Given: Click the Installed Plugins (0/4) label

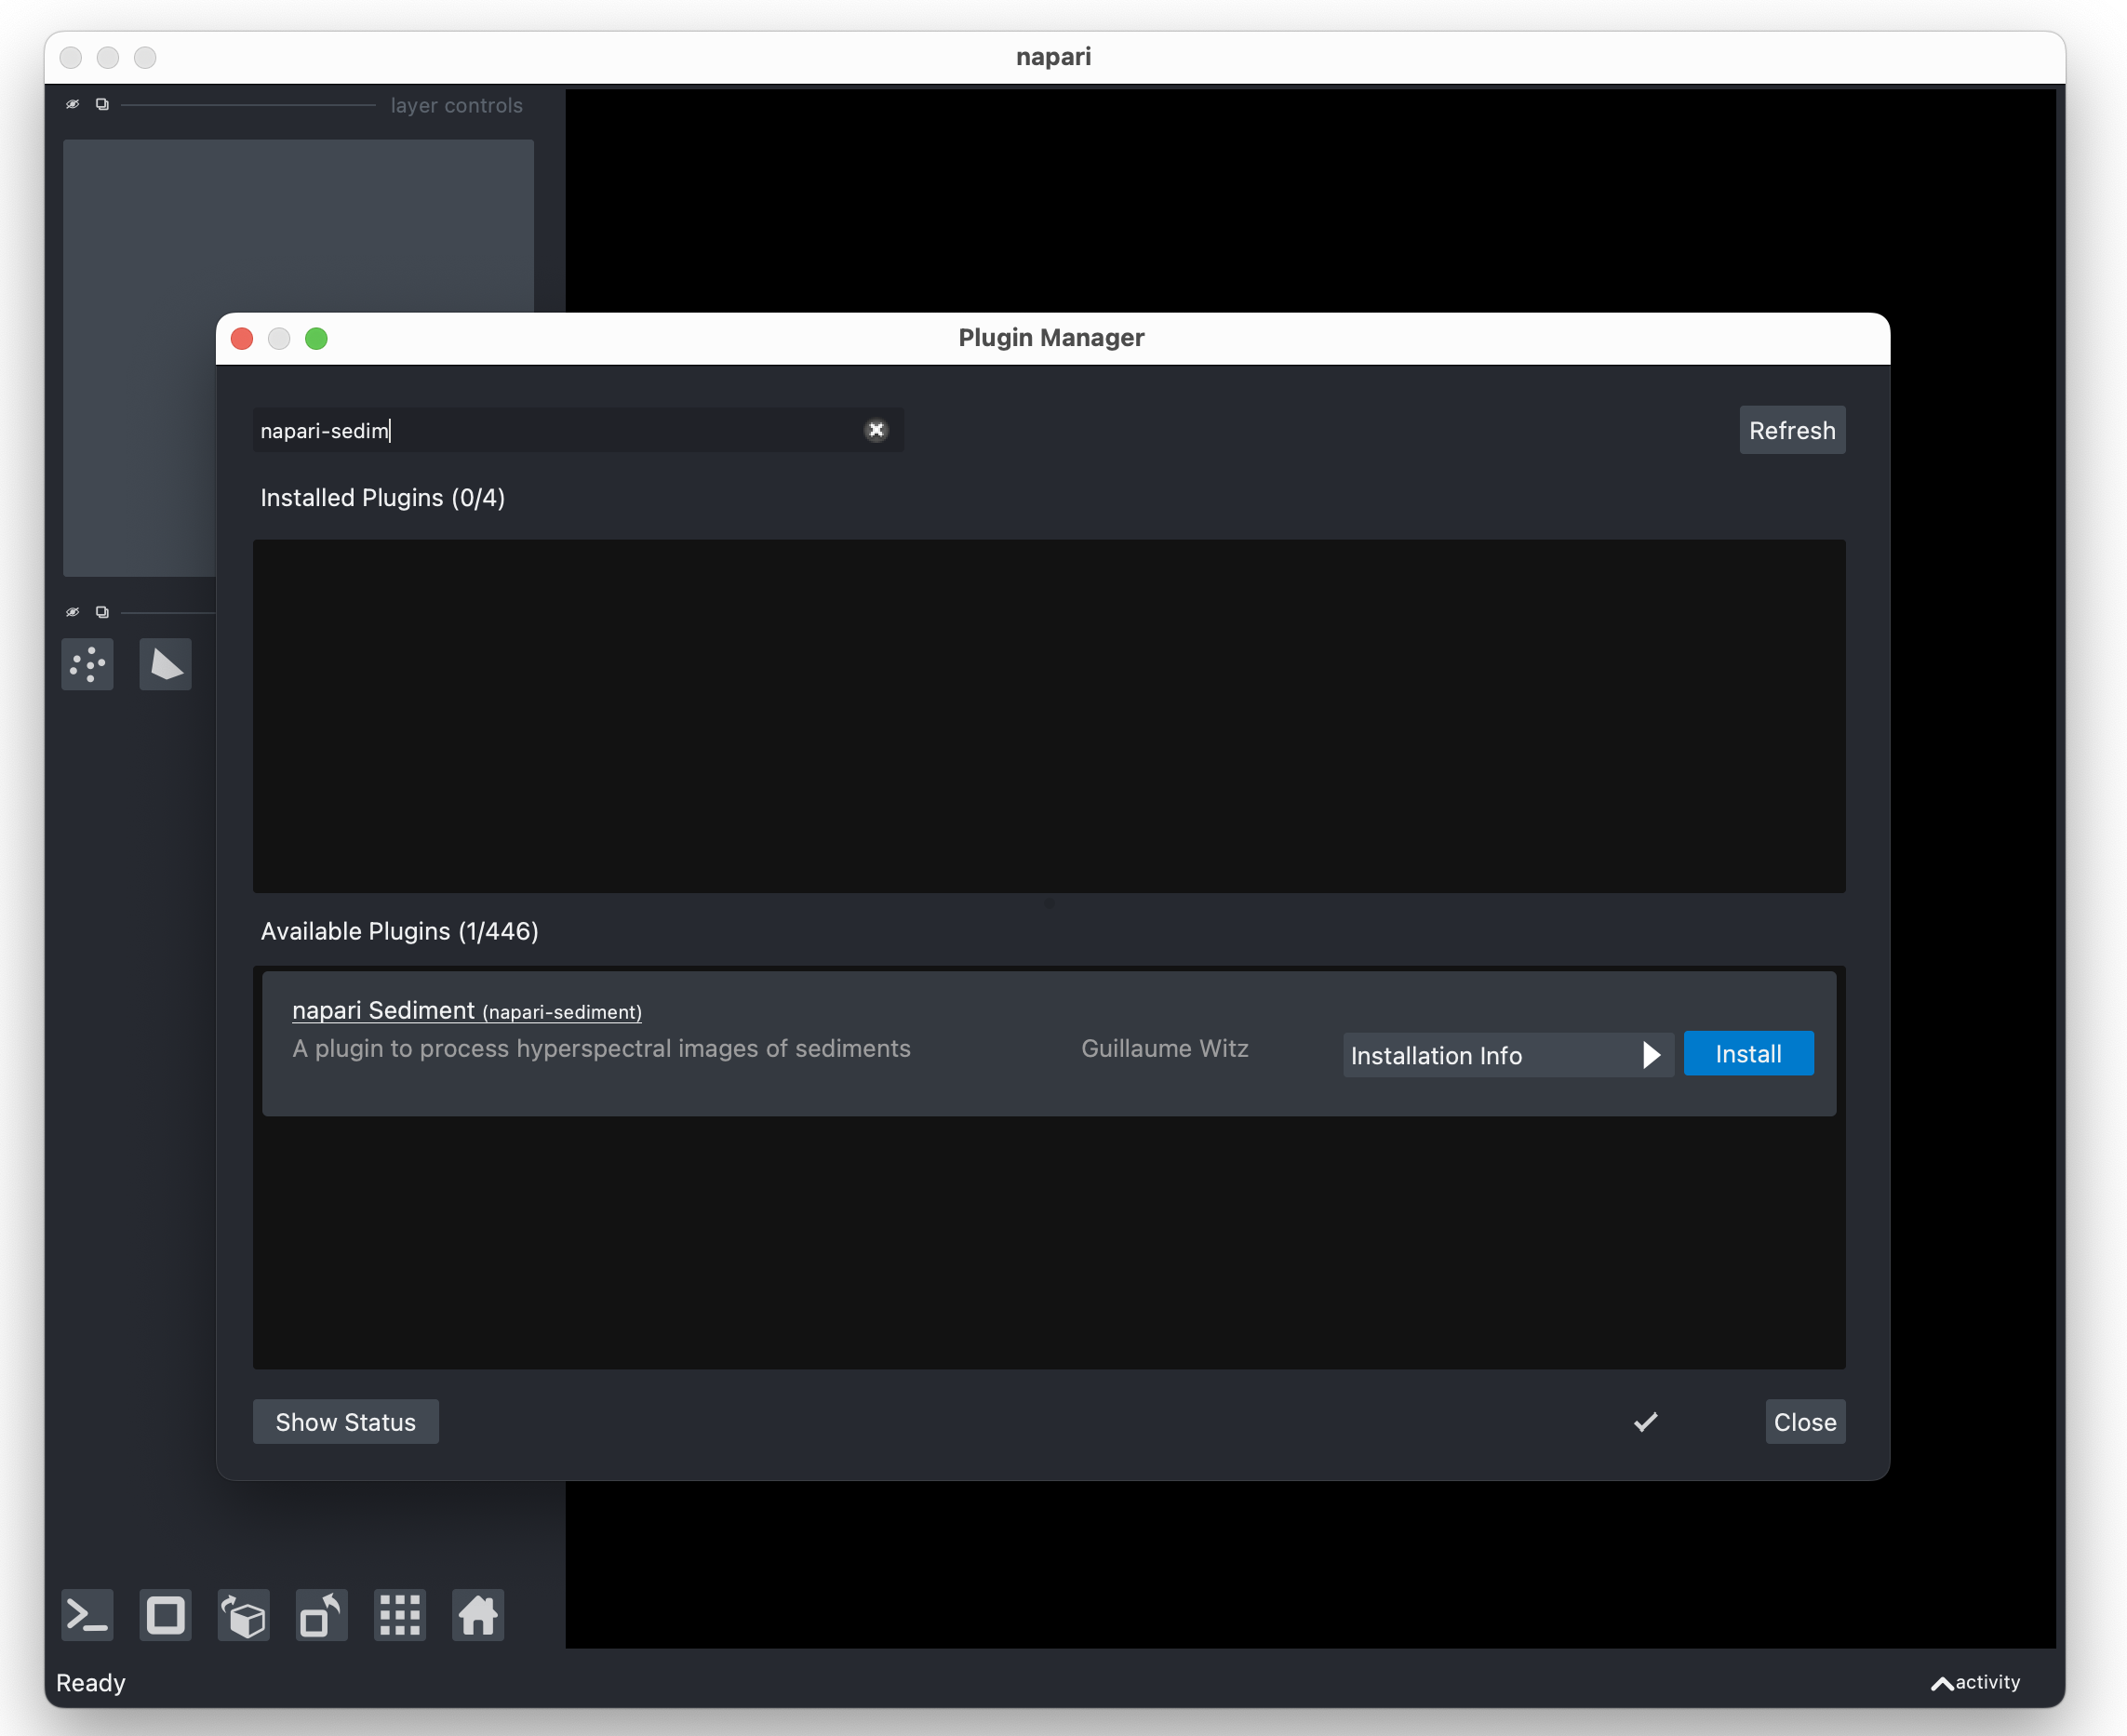Looking at the screenshot, I should tap(382, 497).
